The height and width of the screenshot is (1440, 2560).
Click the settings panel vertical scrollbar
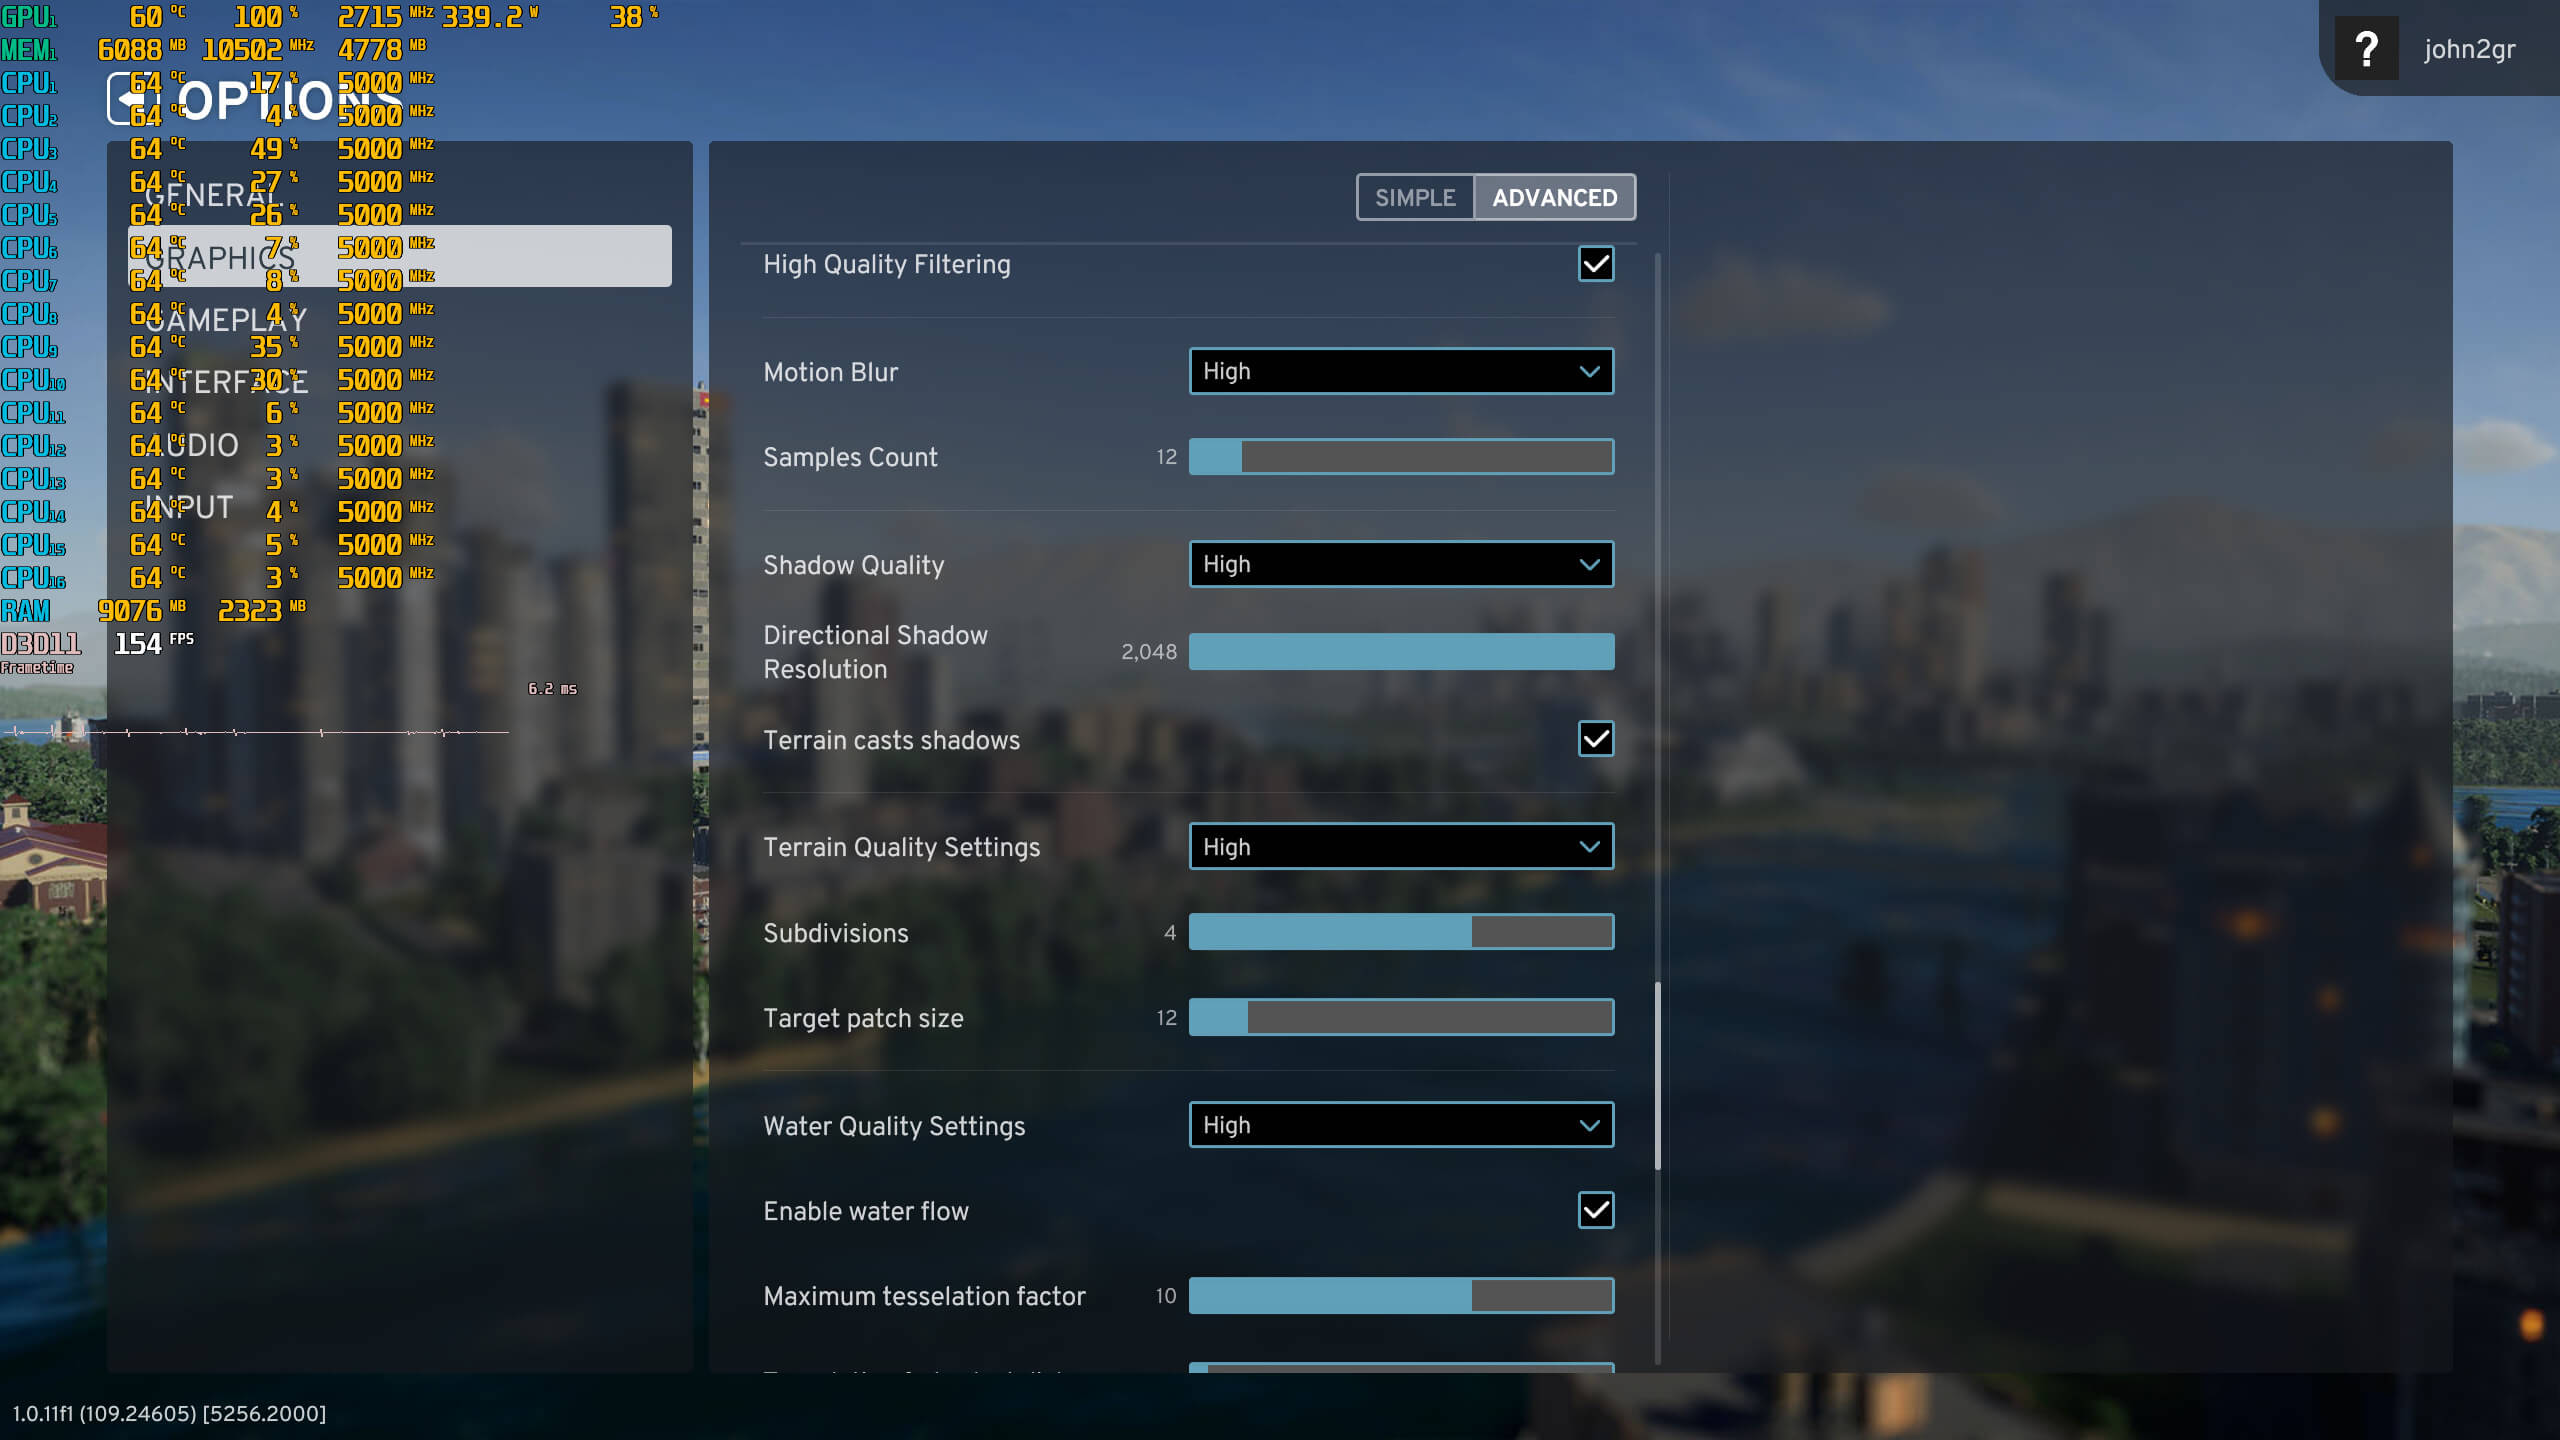click(x=1657, y=1075)
